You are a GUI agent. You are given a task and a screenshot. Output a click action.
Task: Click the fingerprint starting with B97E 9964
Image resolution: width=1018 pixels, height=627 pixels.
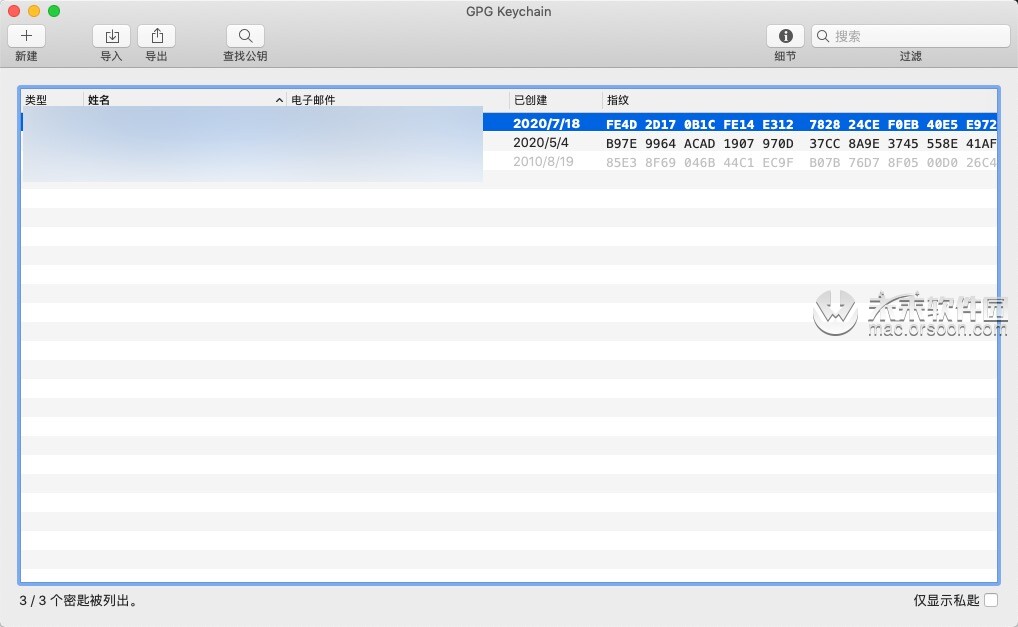(x=801, y=143)
